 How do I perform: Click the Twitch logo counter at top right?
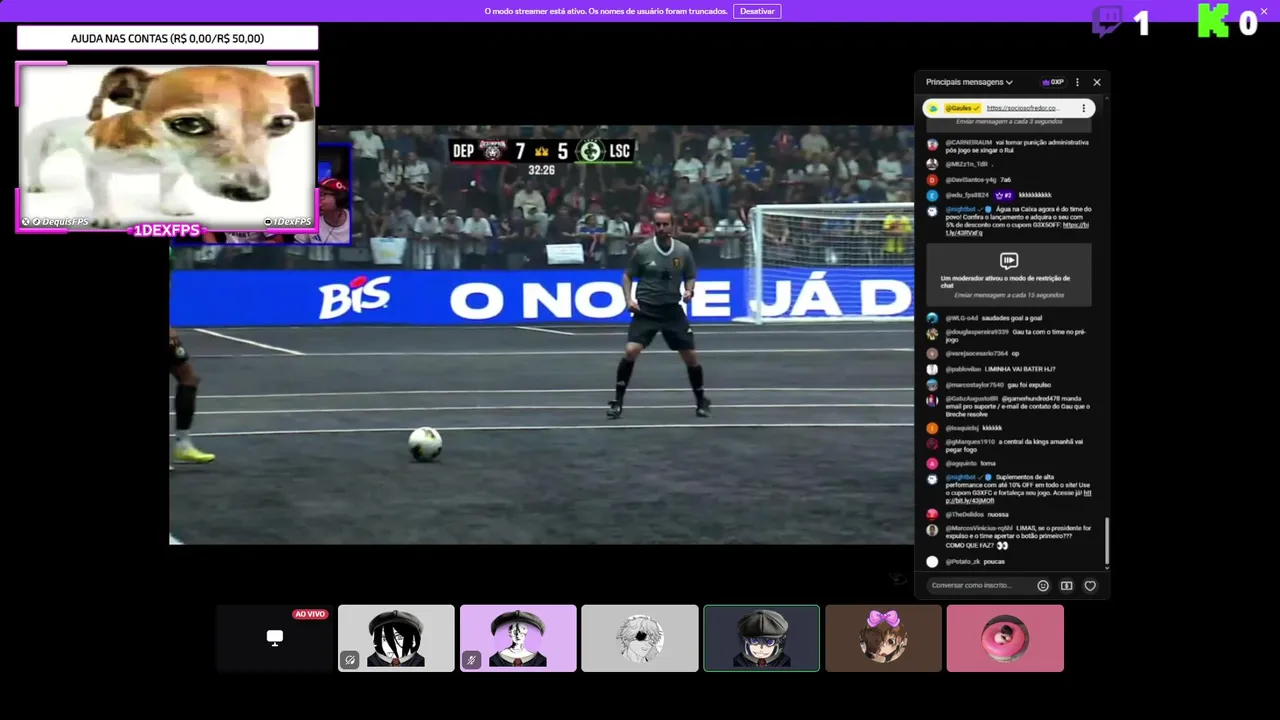tap(1120, 22)
